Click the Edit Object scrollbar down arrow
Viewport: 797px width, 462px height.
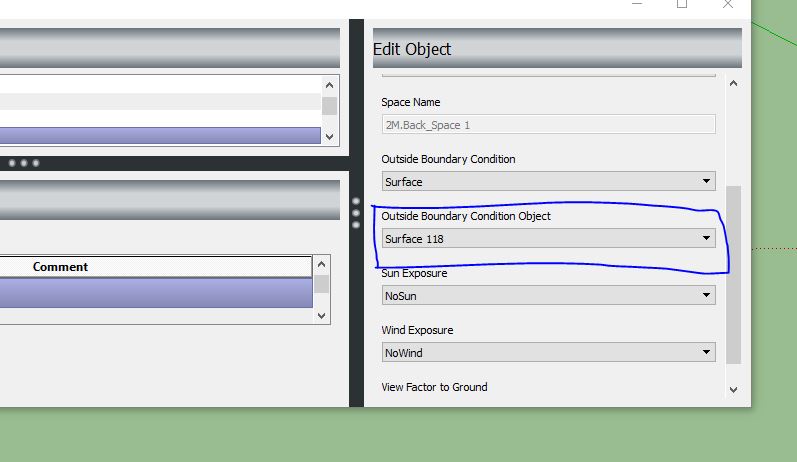coord(733,390)
